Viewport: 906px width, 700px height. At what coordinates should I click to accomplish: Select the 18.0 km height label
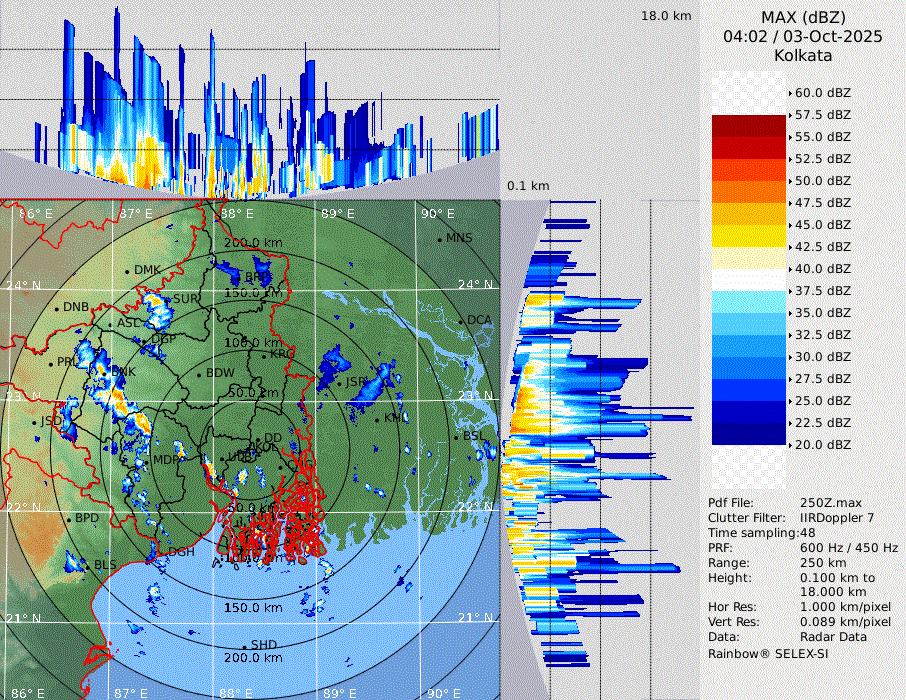666,16
